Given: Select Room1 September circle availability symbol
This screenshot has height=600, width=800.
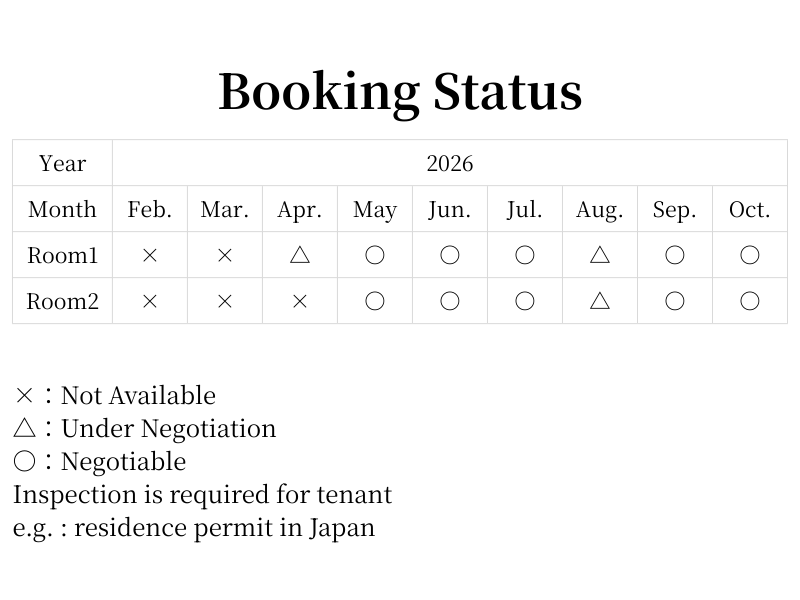Looking at the screenshot, I should [675, 255].
